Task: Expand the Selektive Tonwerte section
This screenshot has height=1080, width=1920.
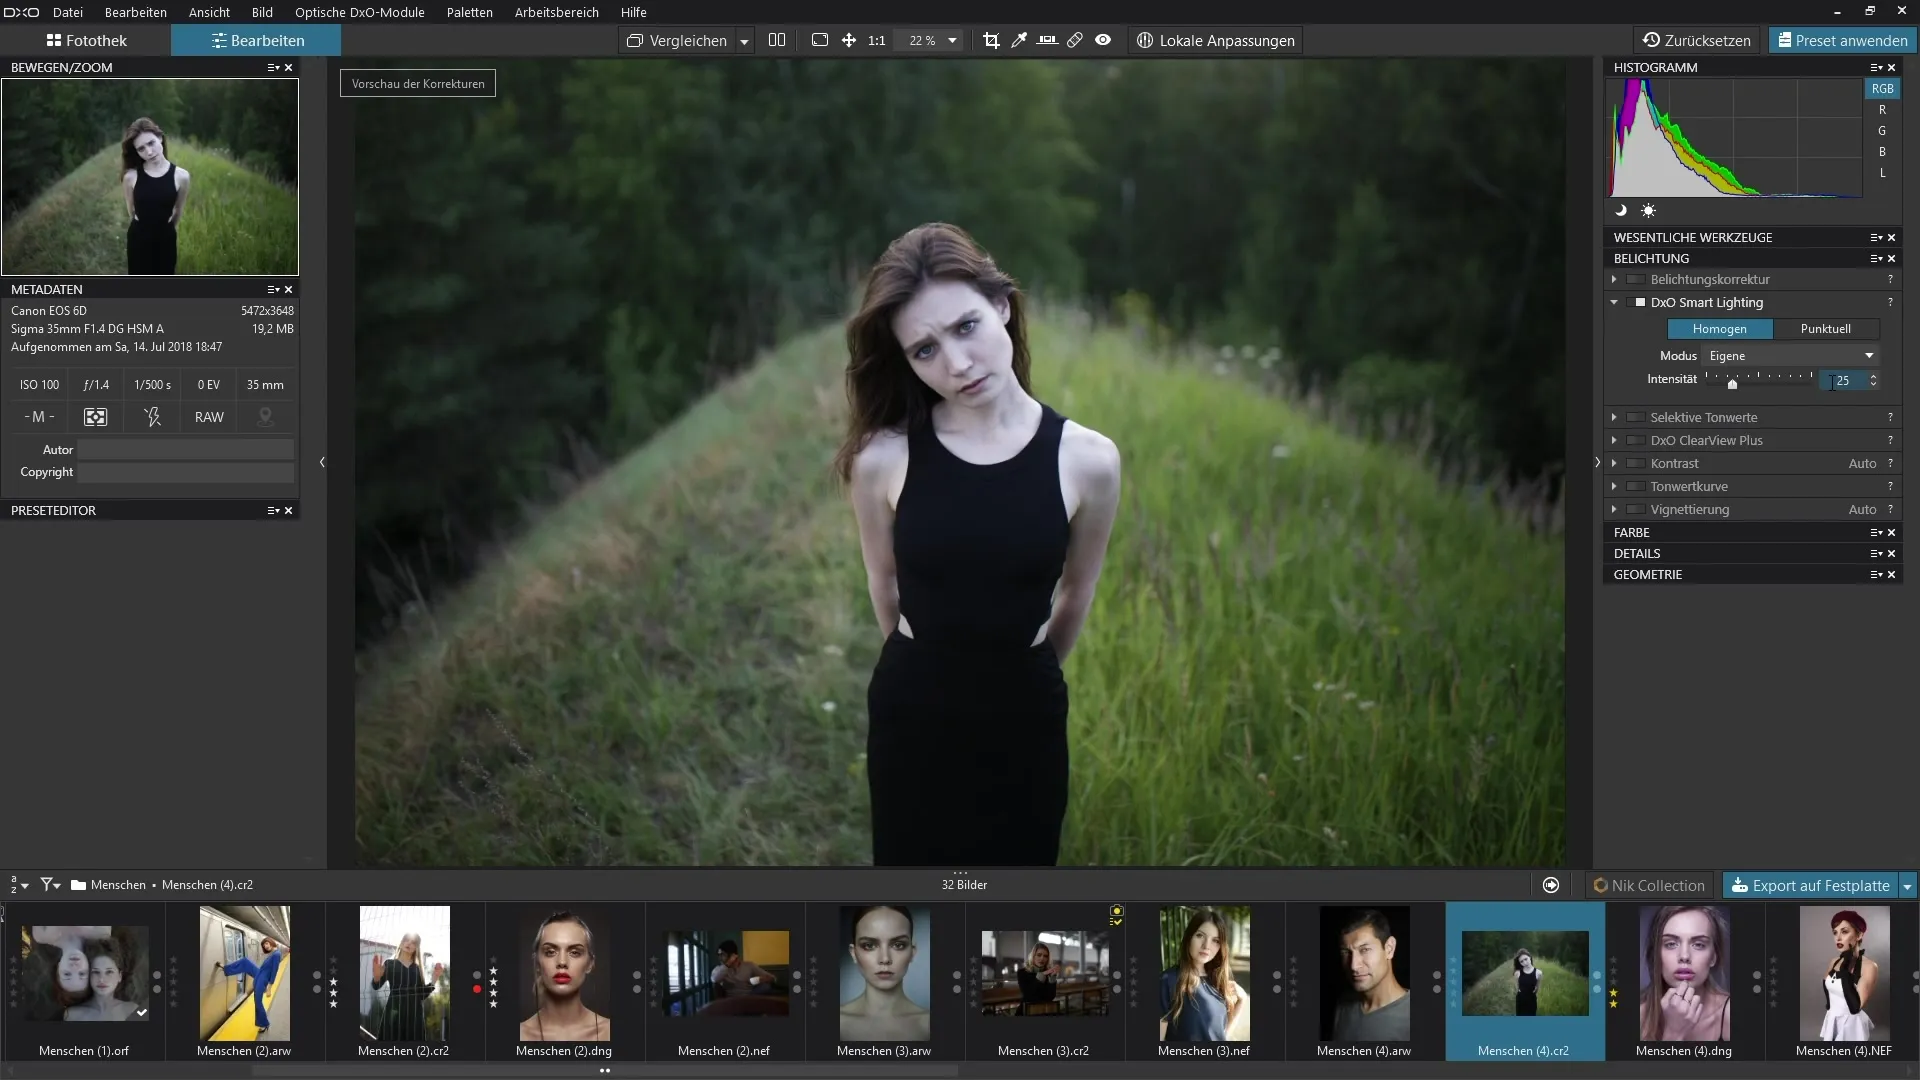Action: pyautogui.click(x=1614, y=418)
